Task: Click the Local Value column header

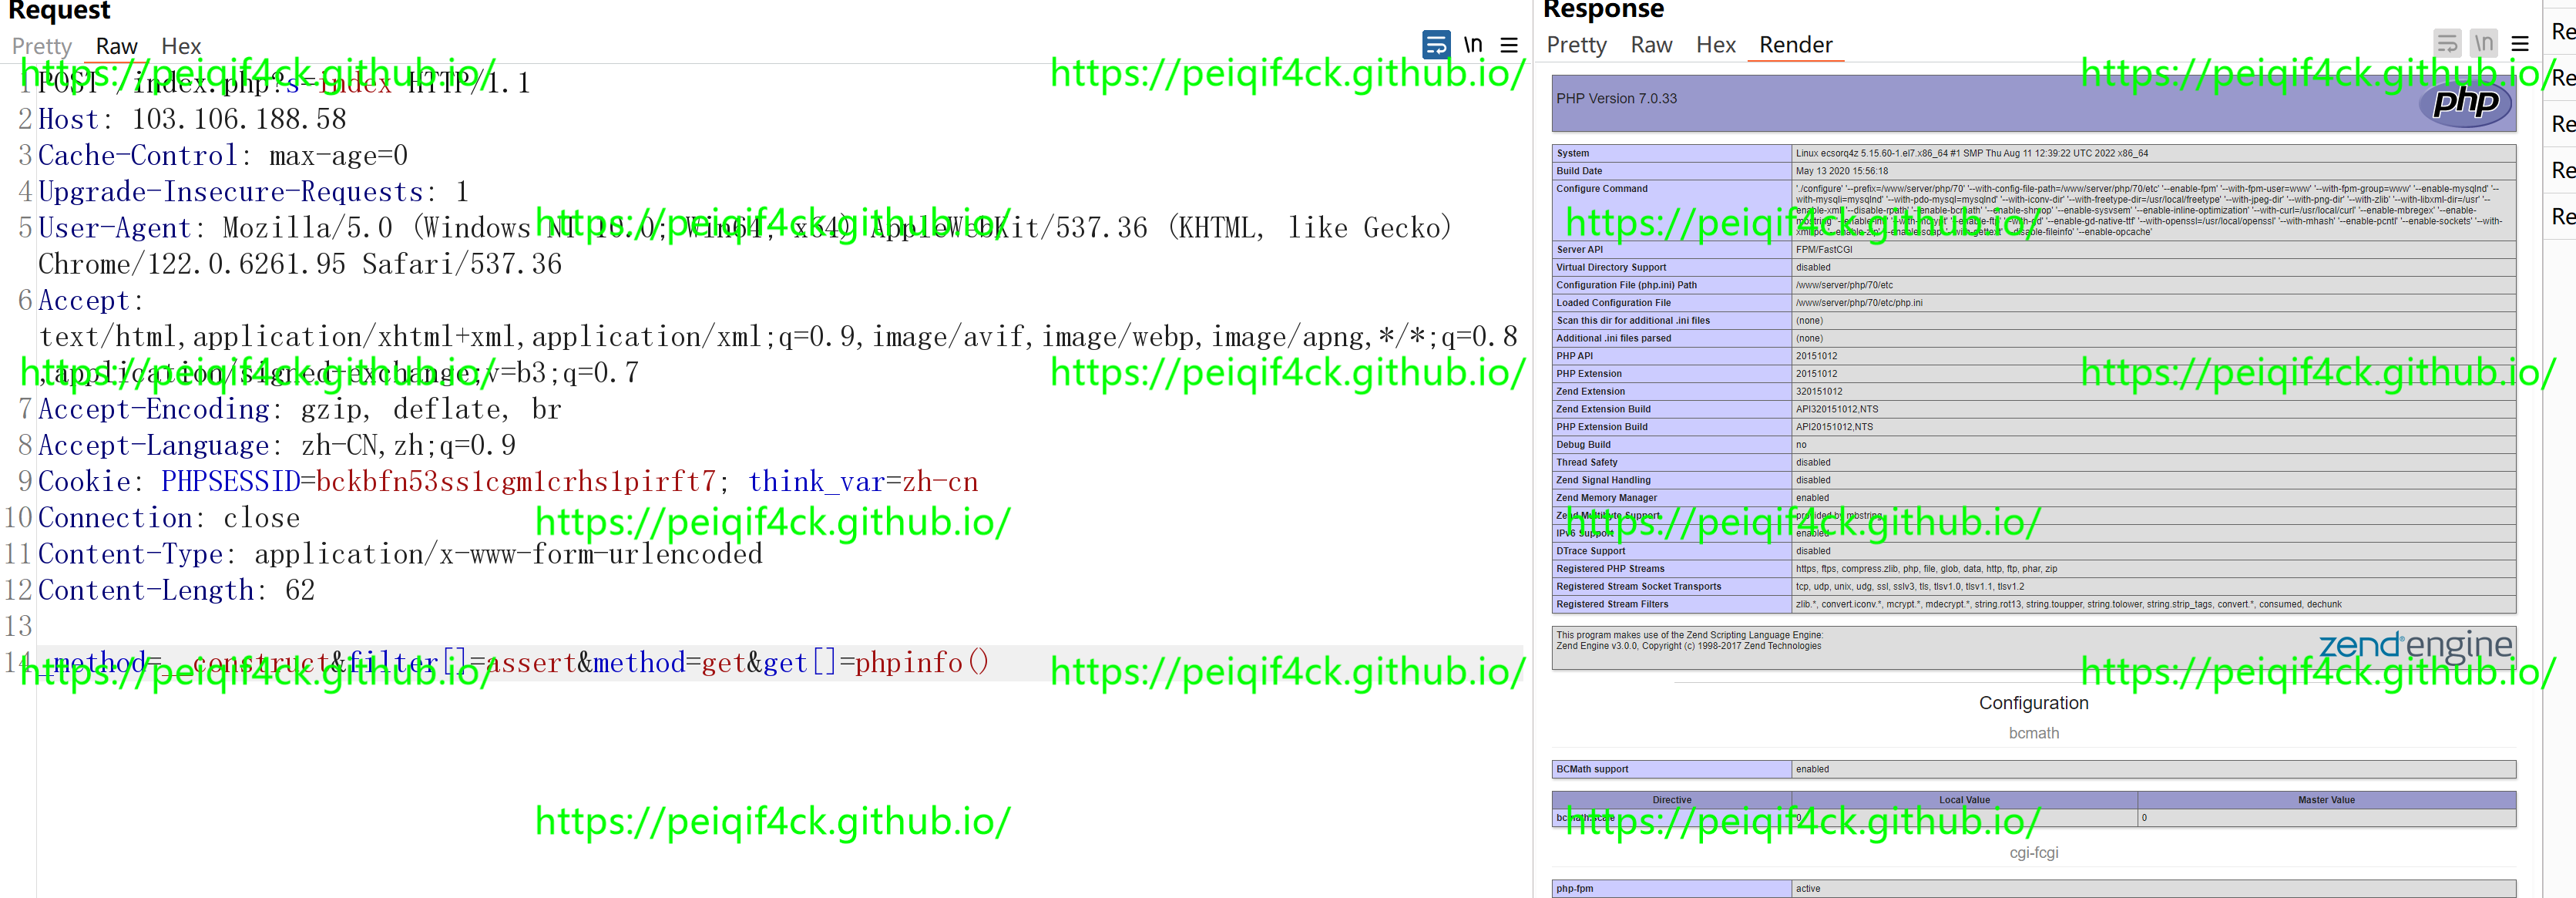Action: [x=1964, y=800]
